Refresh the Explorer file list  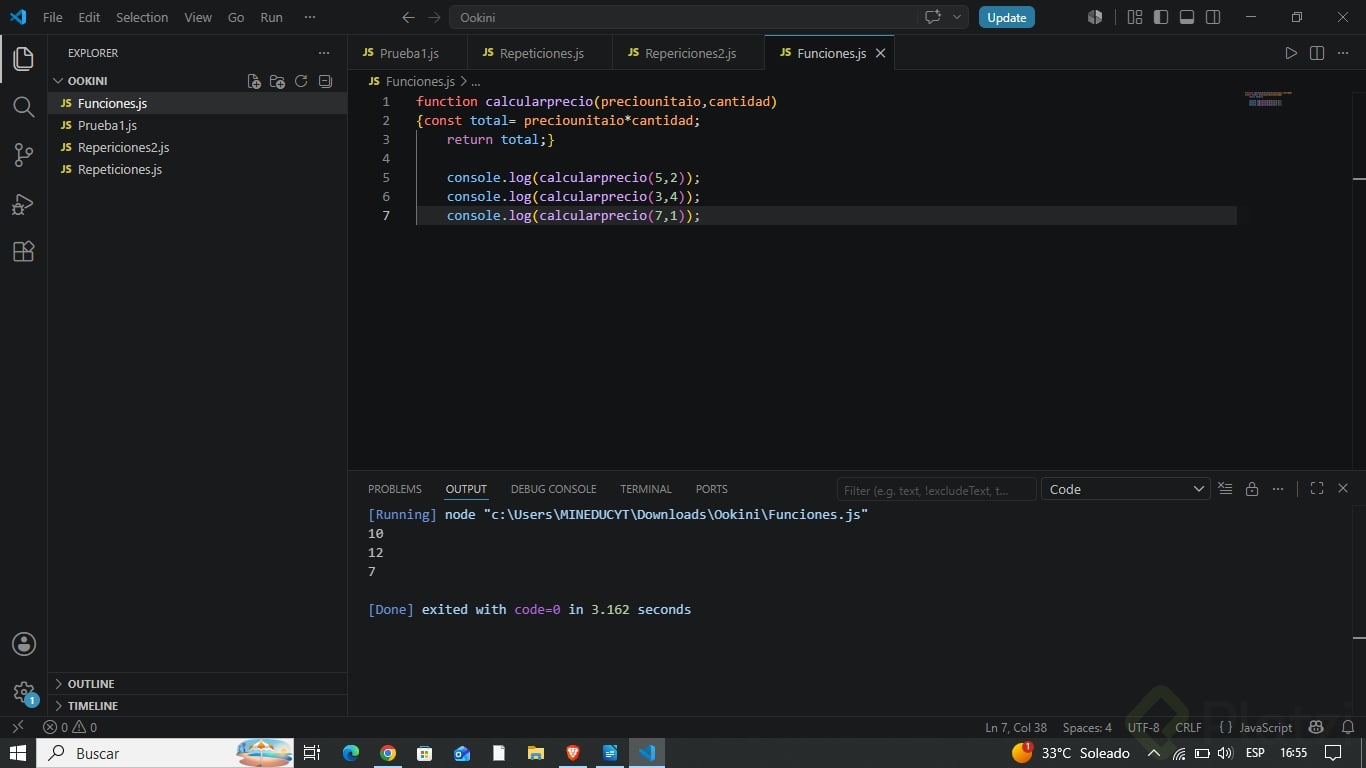pos(301,81)
